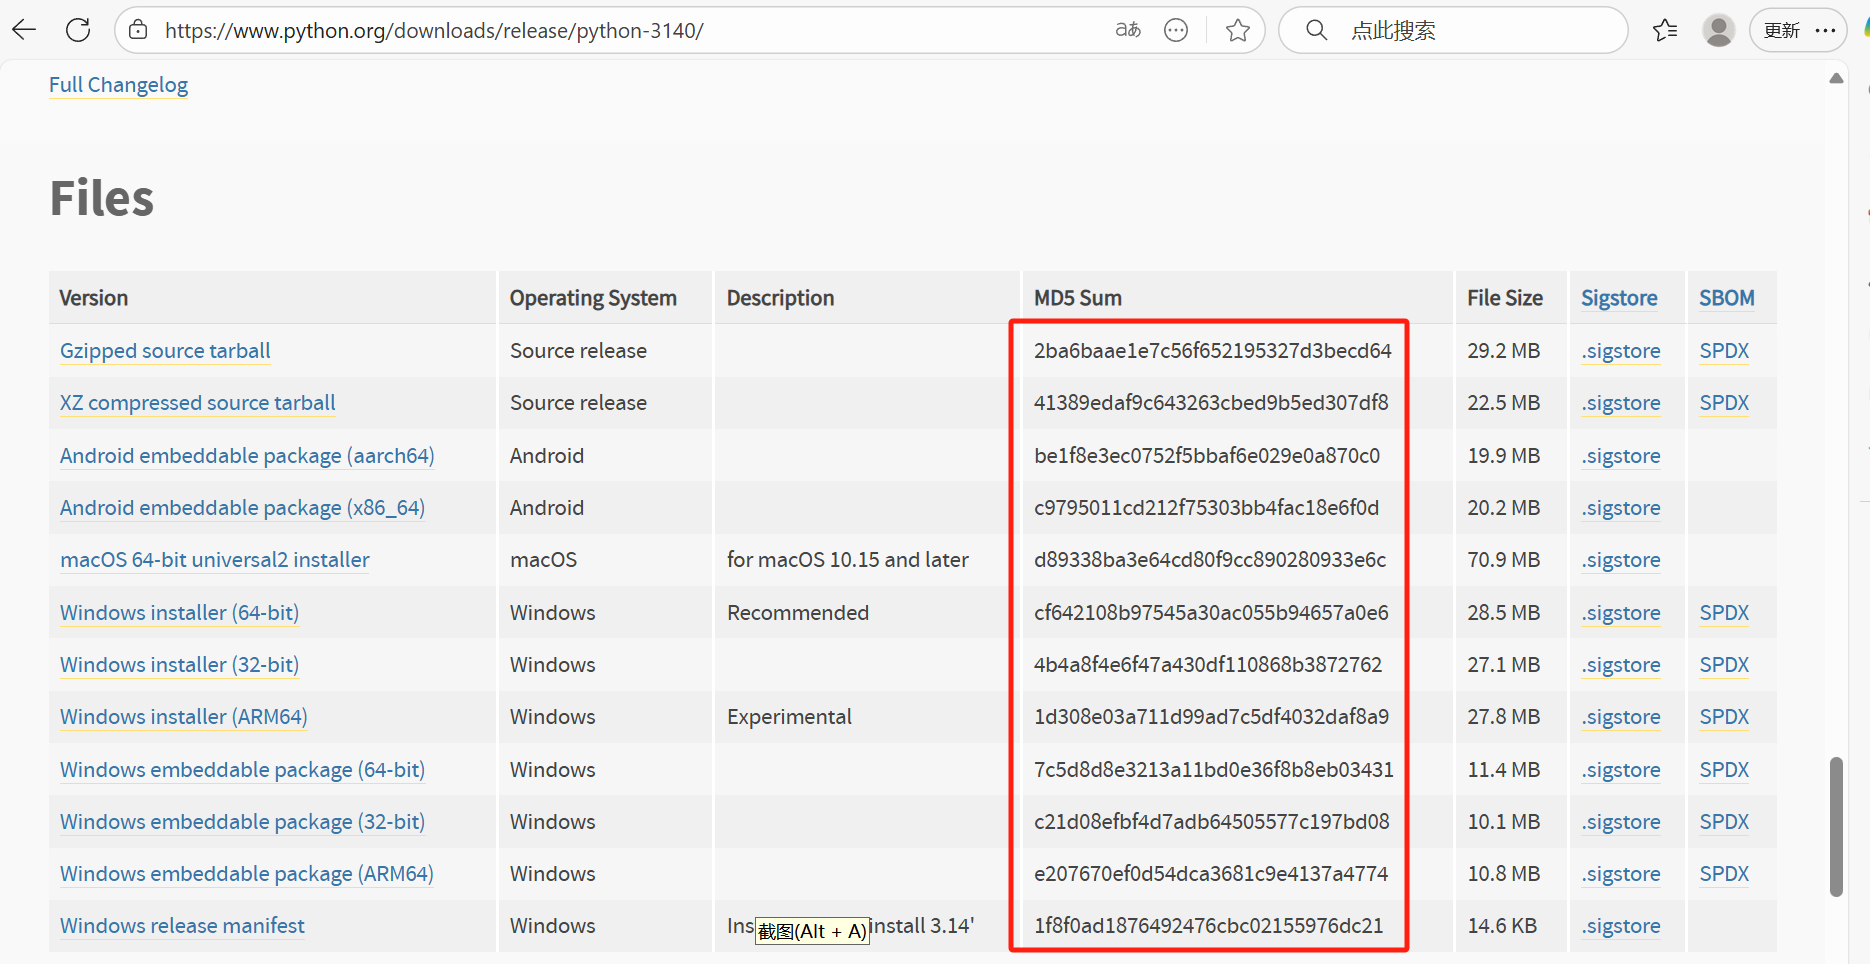Focus the 点此搜索 search box
The width and height of the screenshot is (1870, 964).
coord(1453,30)
